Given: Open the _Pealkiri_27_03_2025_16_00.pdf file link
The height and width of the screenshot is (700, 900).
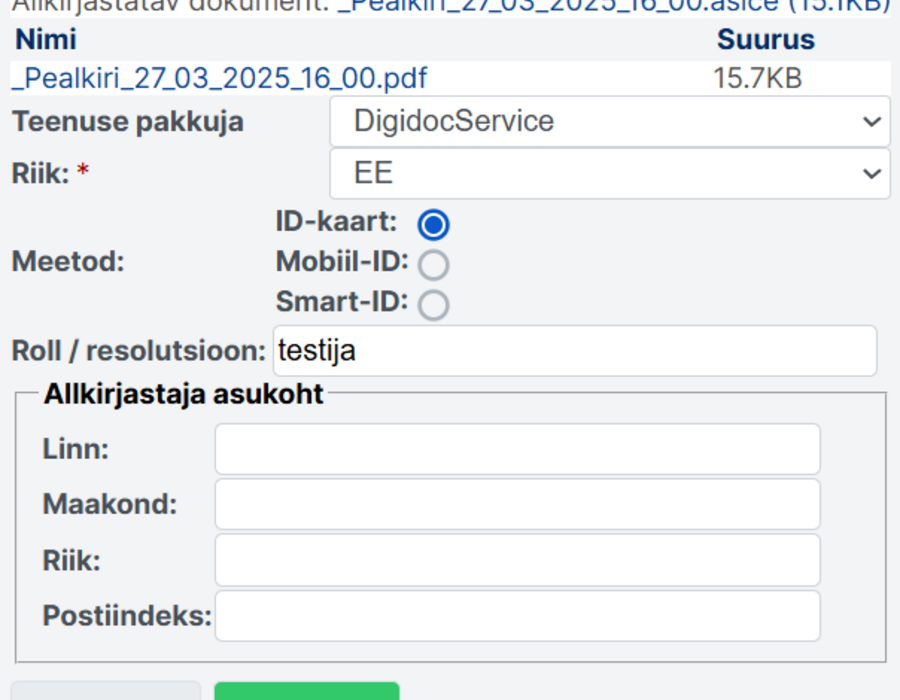Looking at the screenshot, I should [219, 78].
